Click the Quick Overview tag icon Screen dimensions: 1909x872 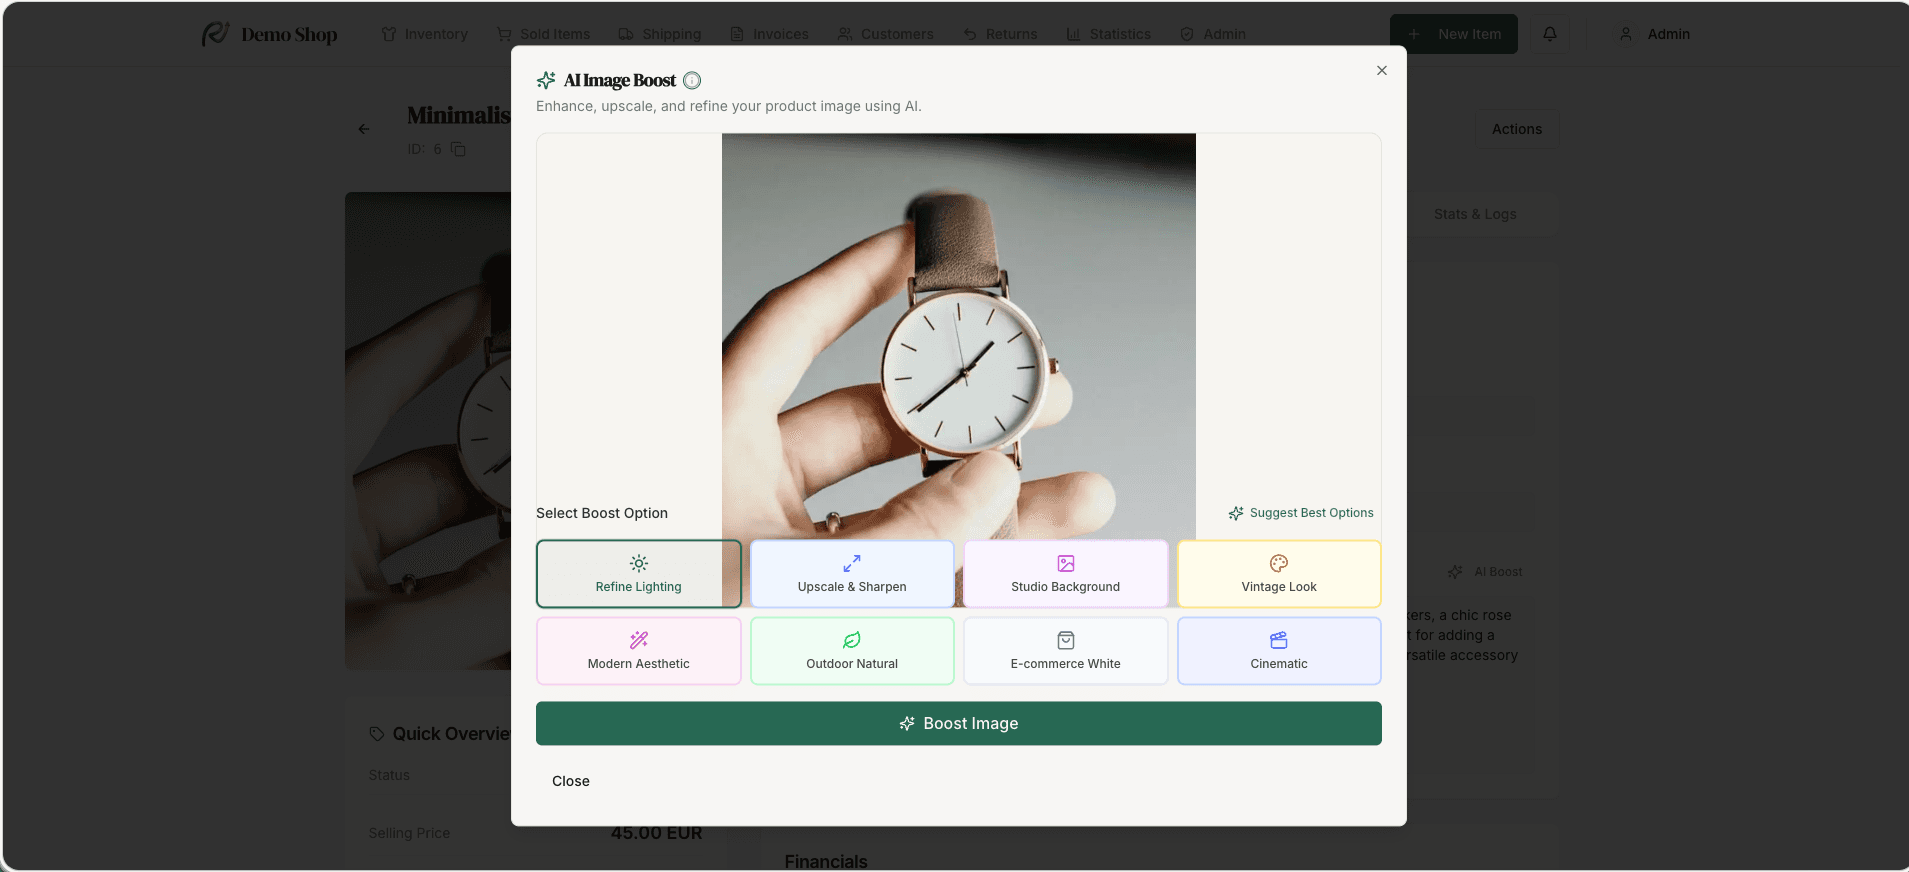(377, 734)
